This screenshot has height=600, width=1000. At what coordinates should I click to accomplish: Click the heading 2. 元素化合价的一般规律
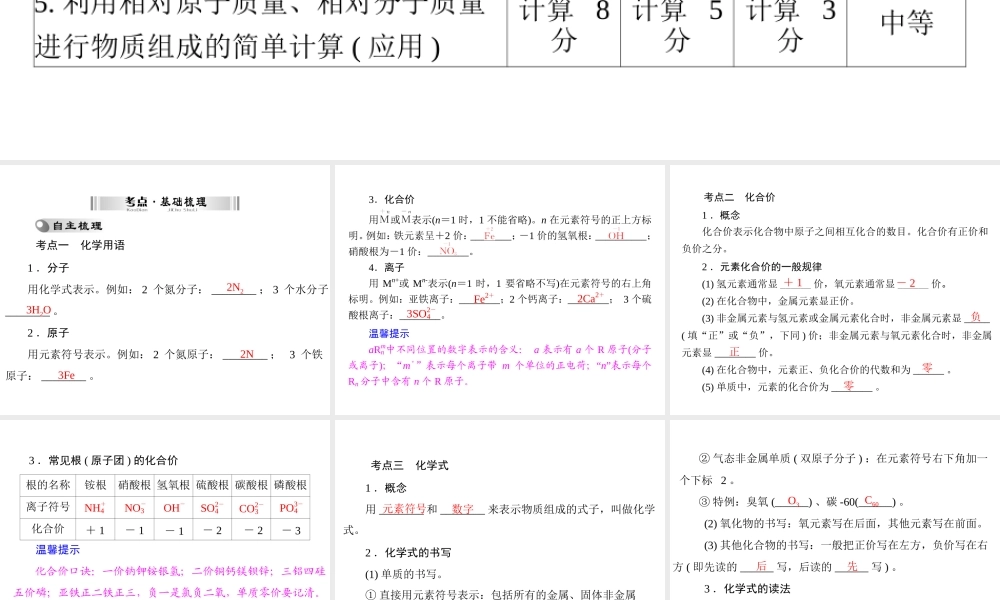coord(761,267)
